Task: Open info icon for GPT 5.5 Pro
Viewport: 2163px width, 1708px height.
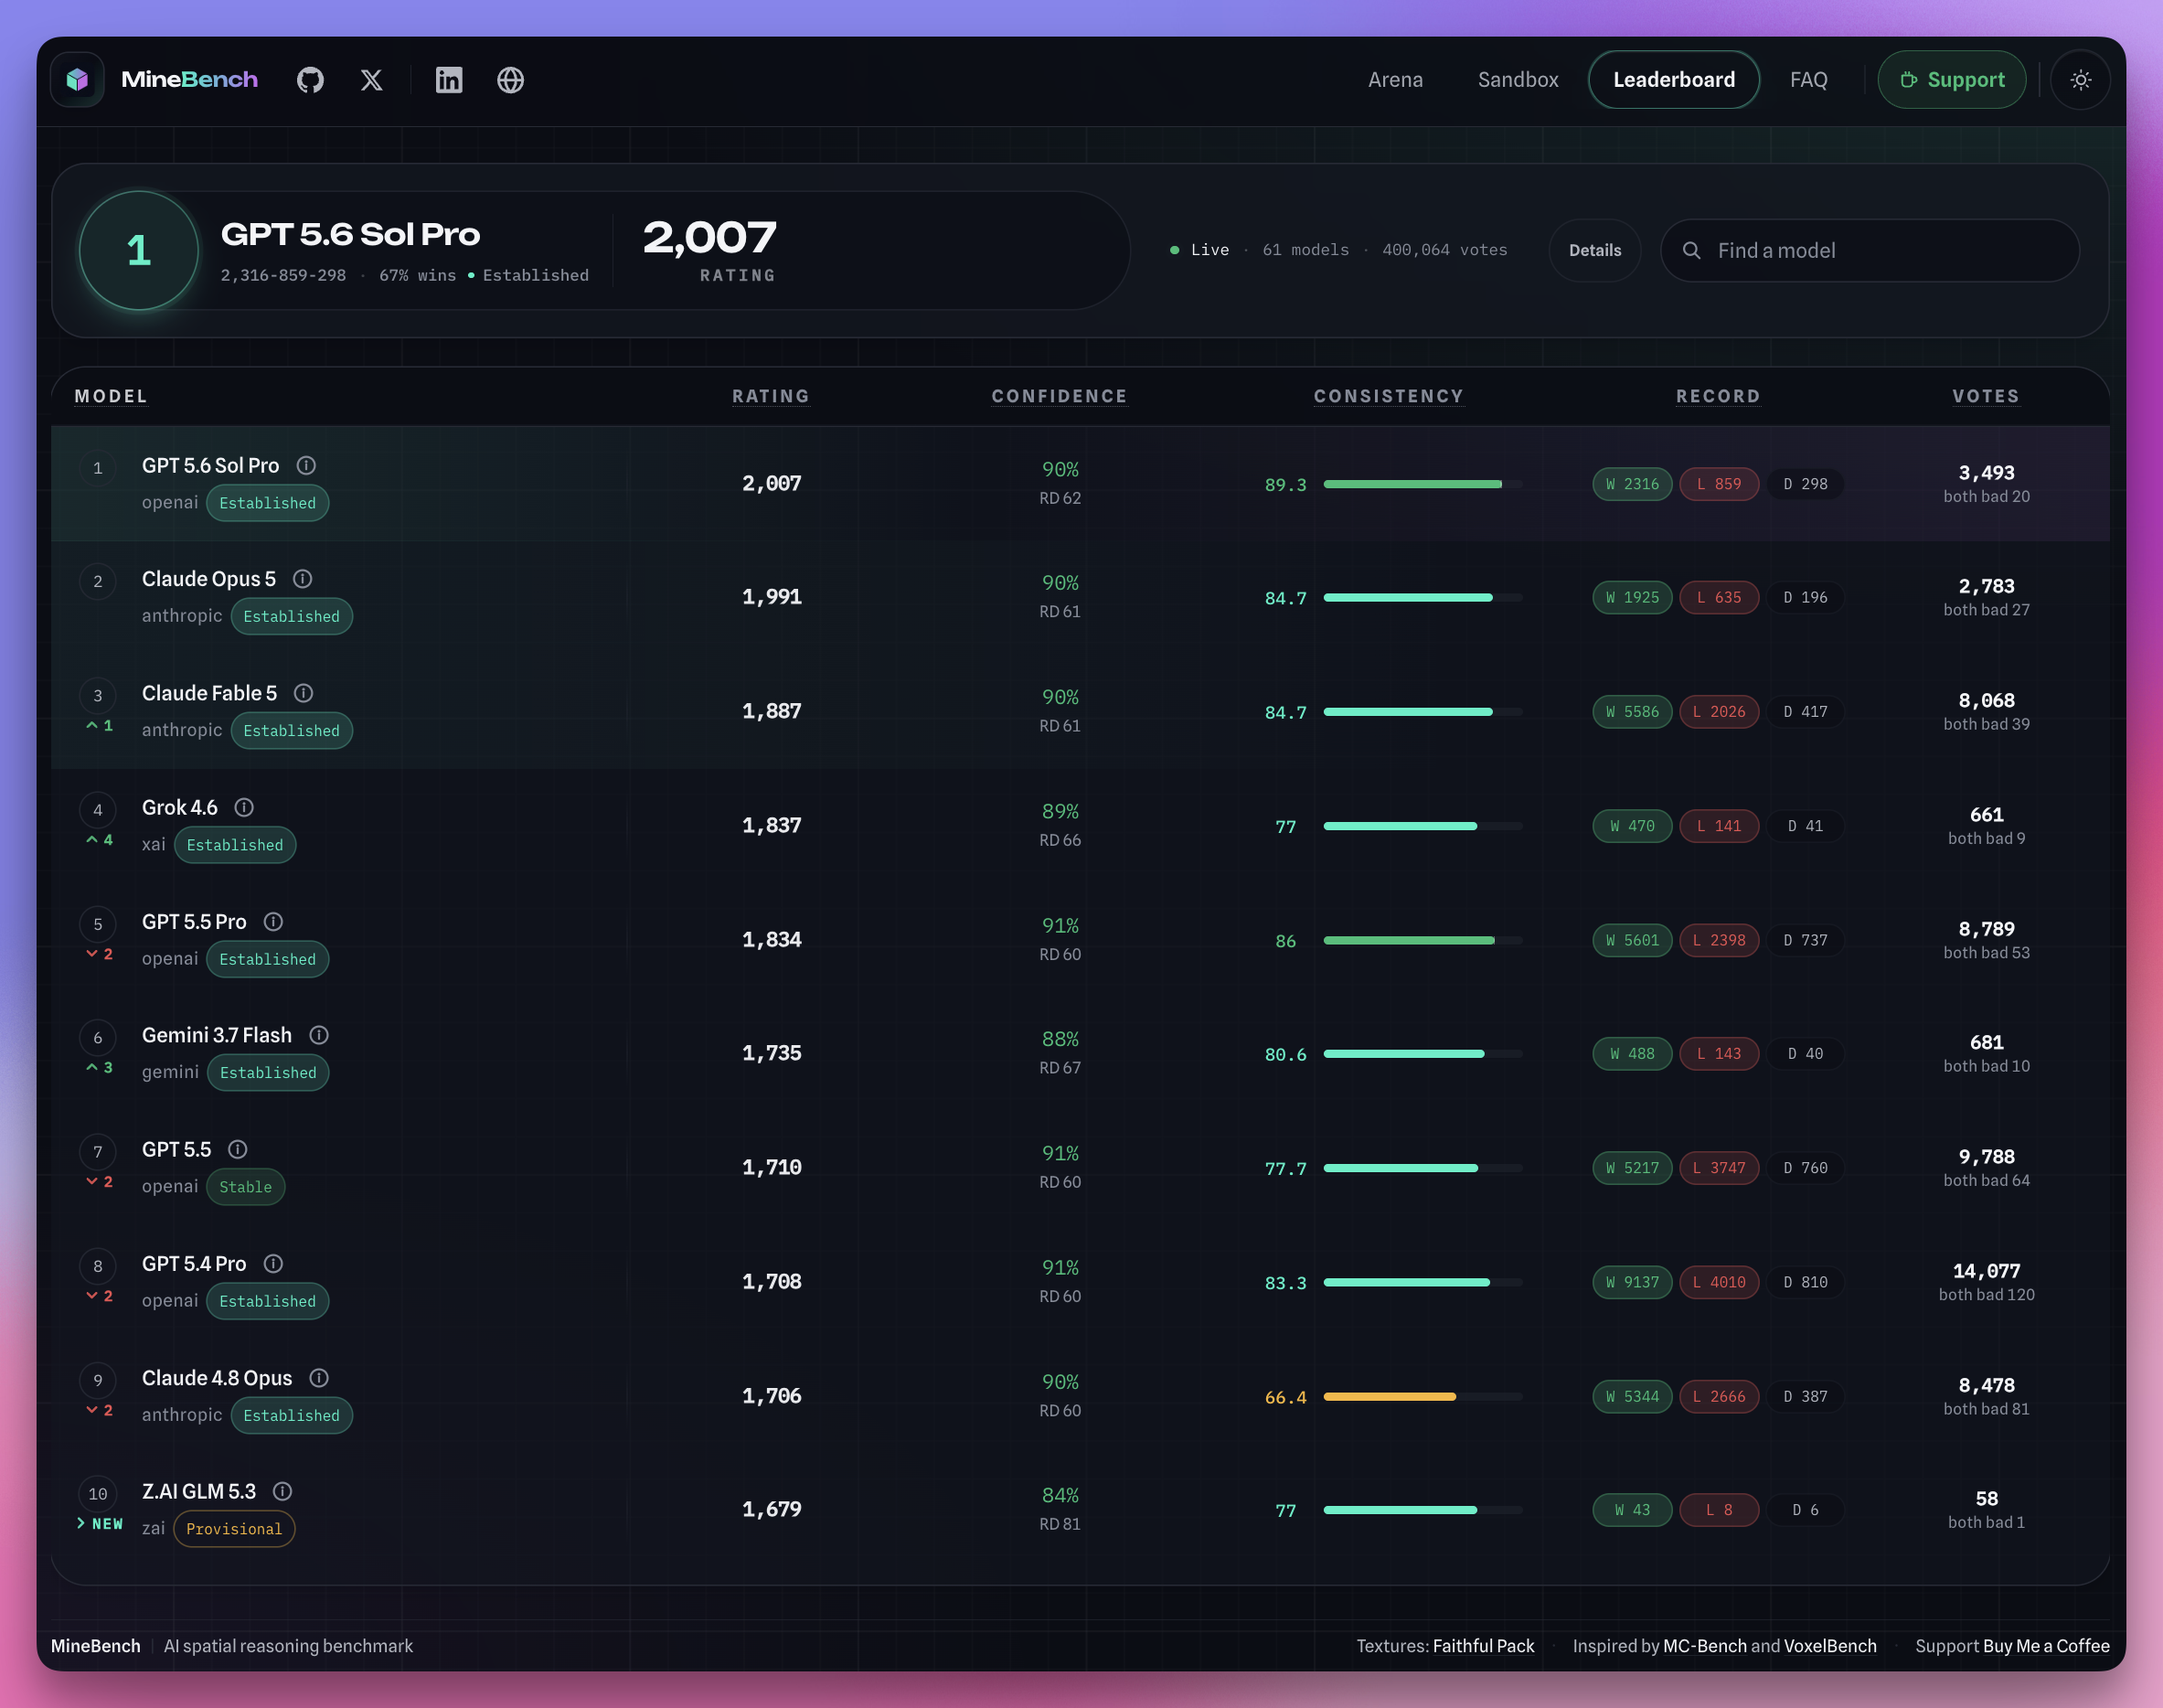Action: (x=273, y=921)
